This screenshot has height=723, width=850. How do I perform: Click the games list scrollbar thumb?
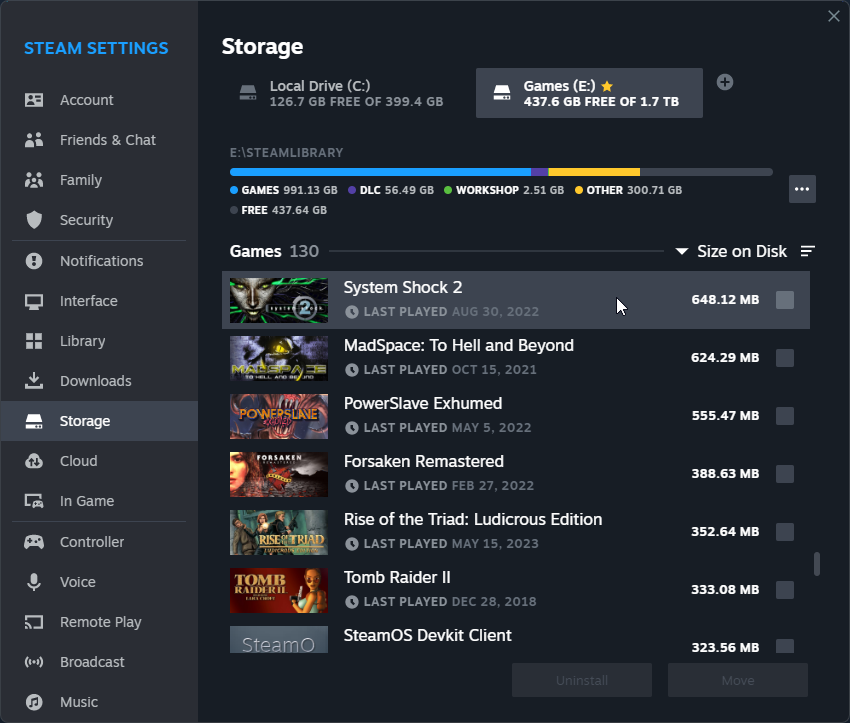point(817,564)
